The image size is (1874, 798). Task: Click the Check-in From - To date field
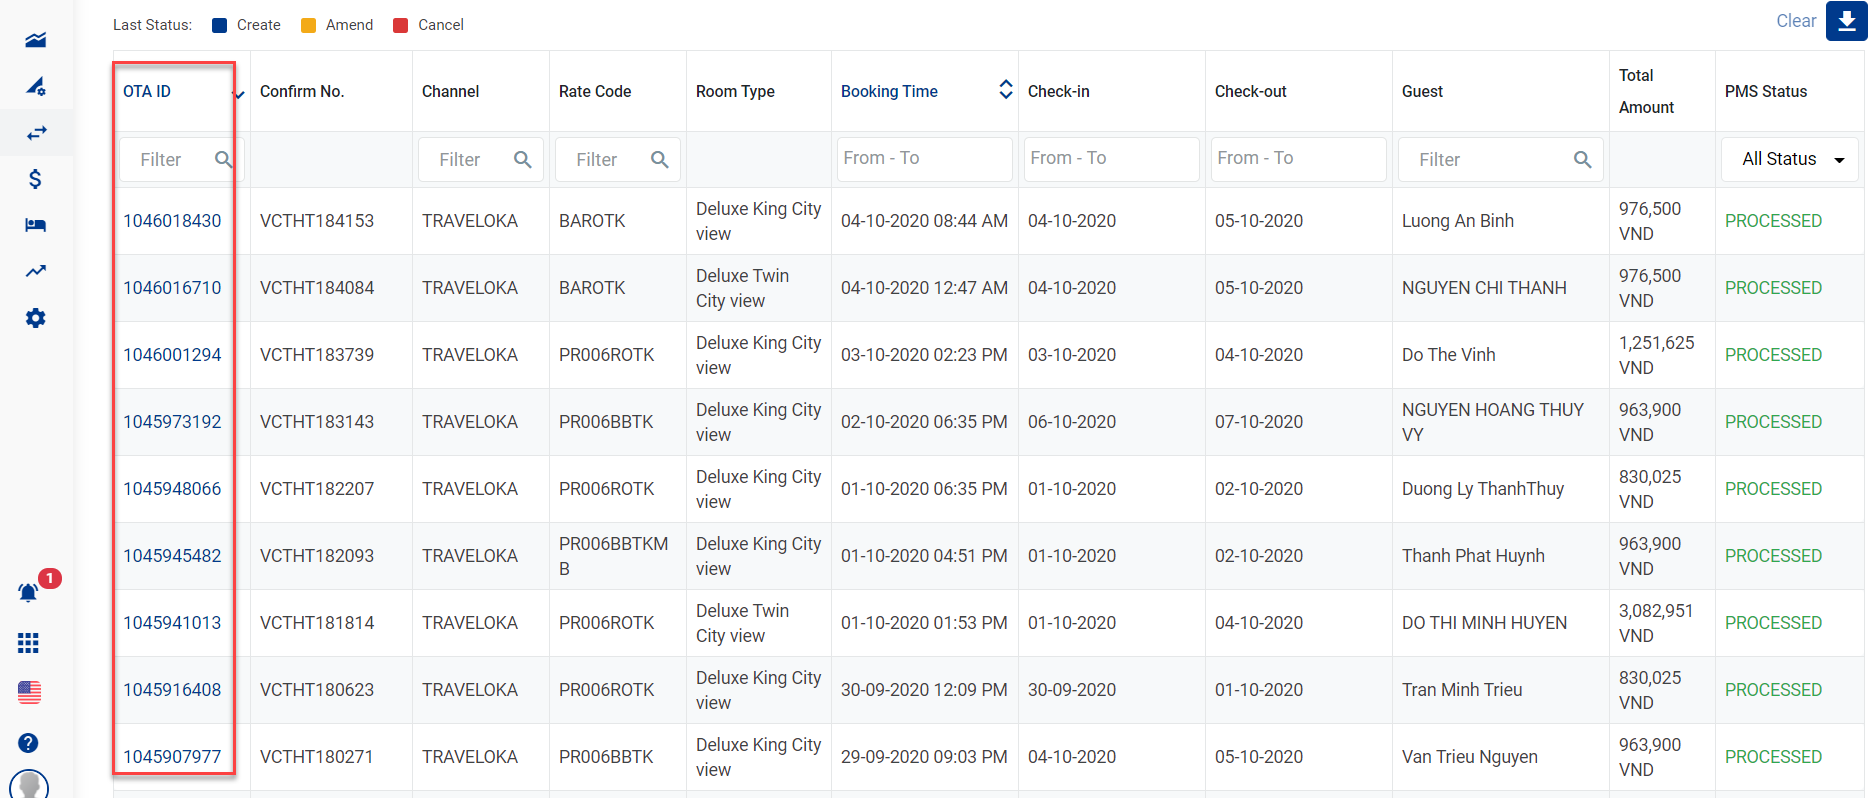click(x=1110, y=159)
